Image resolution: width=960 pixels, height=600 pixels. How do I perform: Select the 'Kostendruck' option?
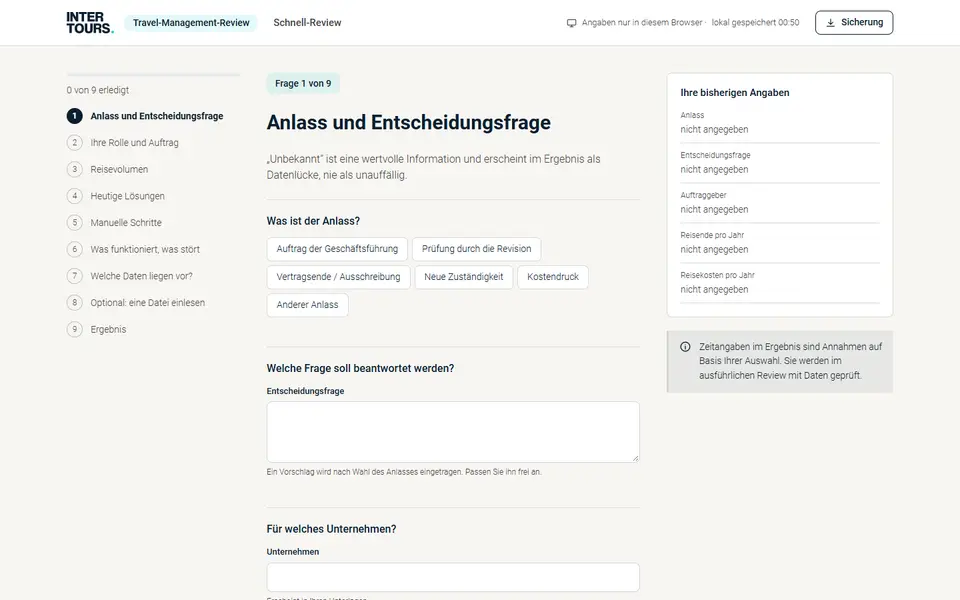coord(553,277)
